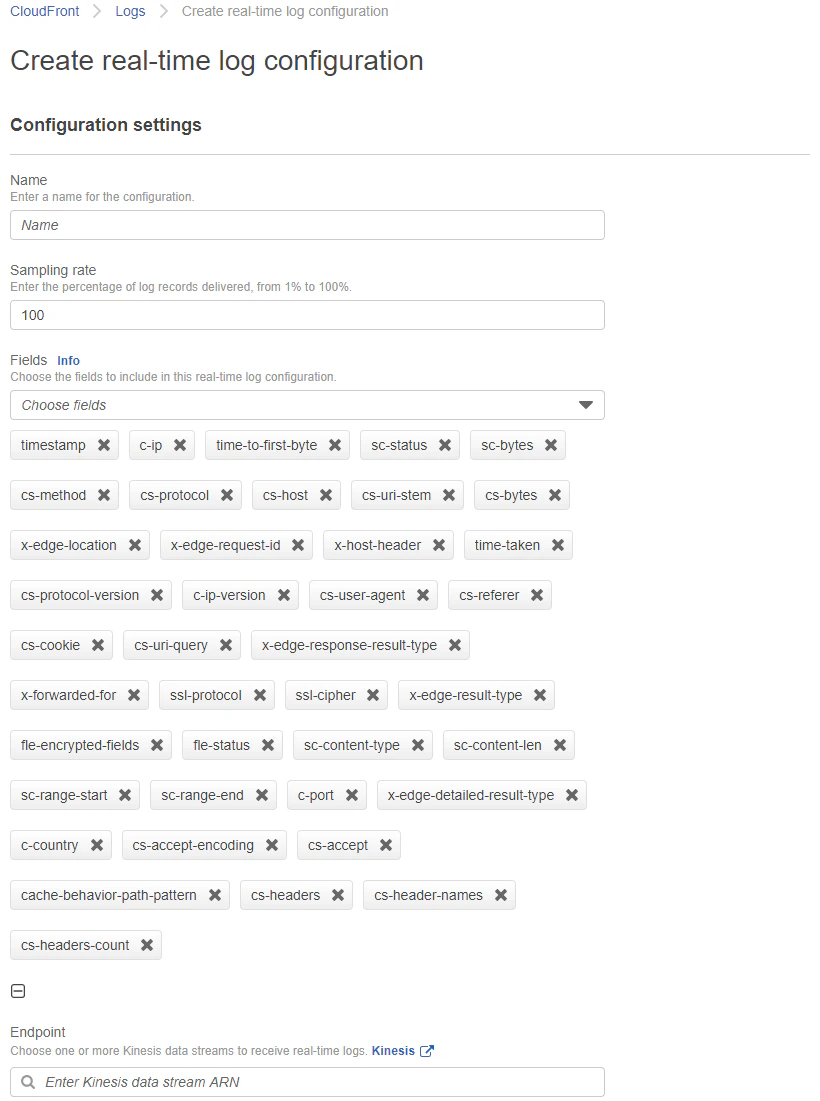This screenshot has height=1101, width=820.
Task: Remove the cs-user-agent field
Action: (x=421, y=595)
